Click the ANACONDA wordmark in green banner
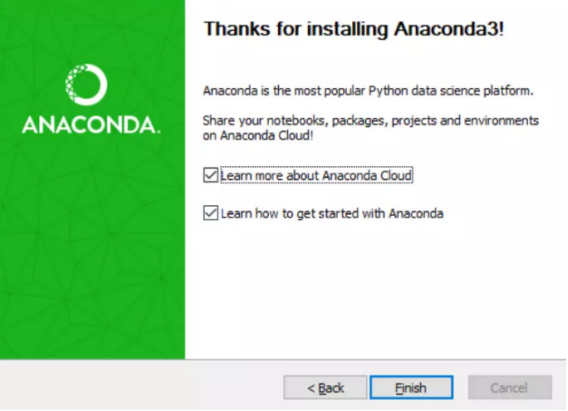 point(91,125)
